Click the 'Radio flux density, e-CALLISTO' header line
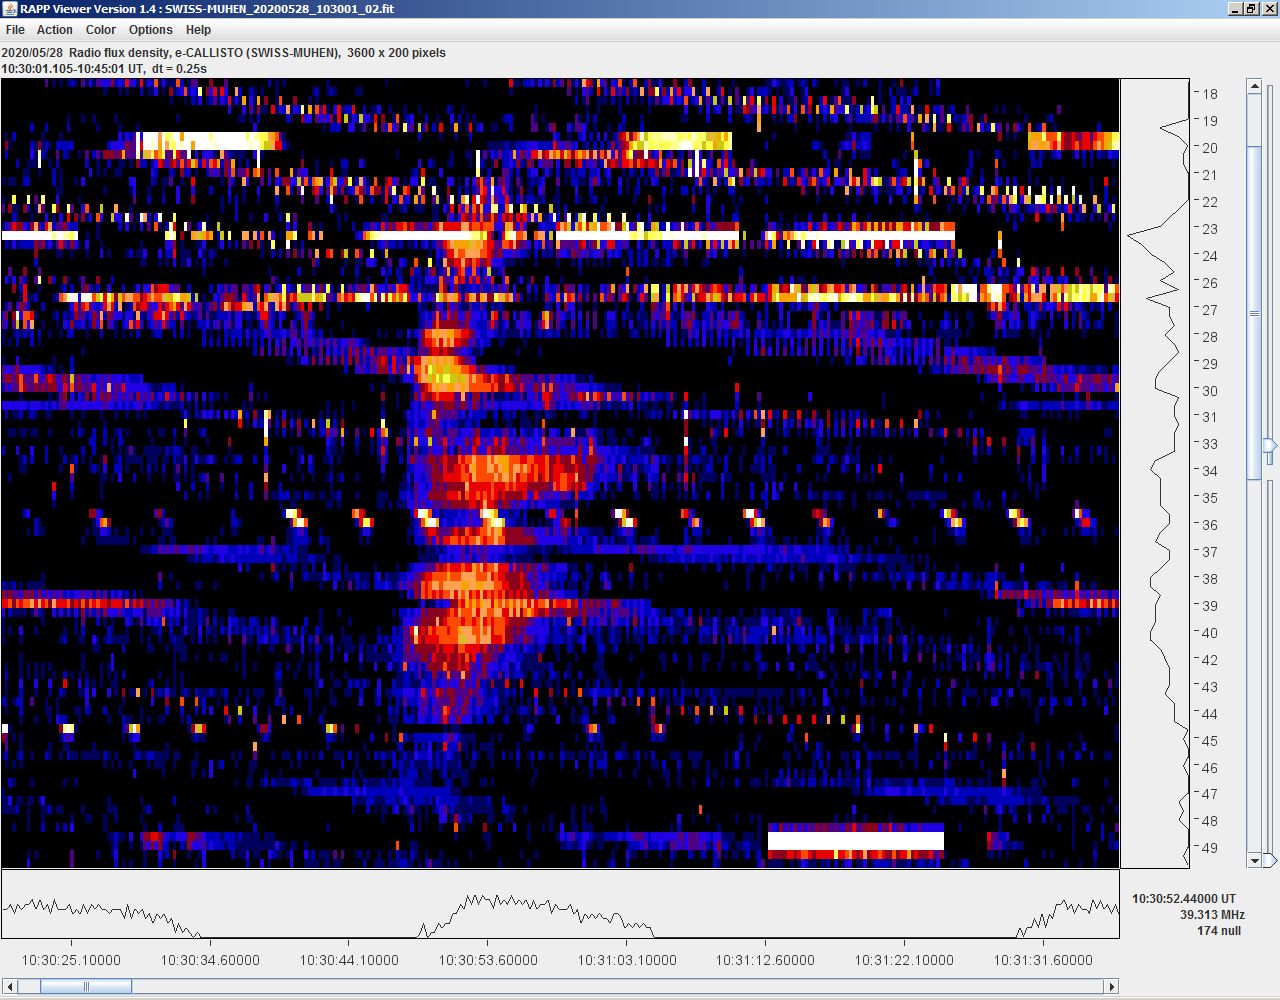Image resolution: width=1280 pixels, height=1000 pixels. tap(224, 53)
